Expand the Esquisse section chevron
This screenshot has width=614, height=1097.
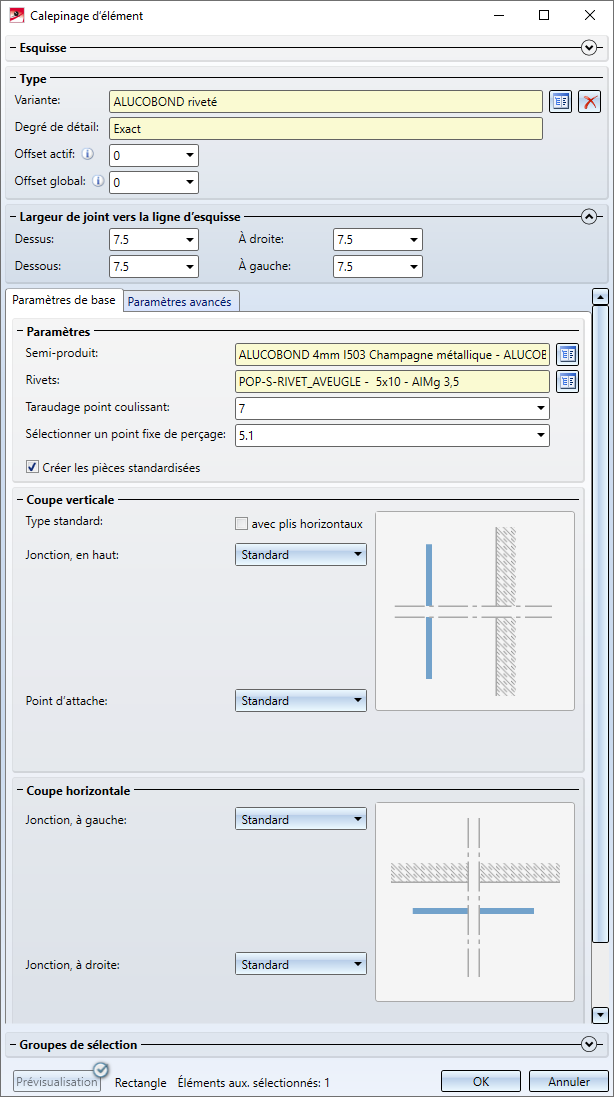tap(589, 48)
